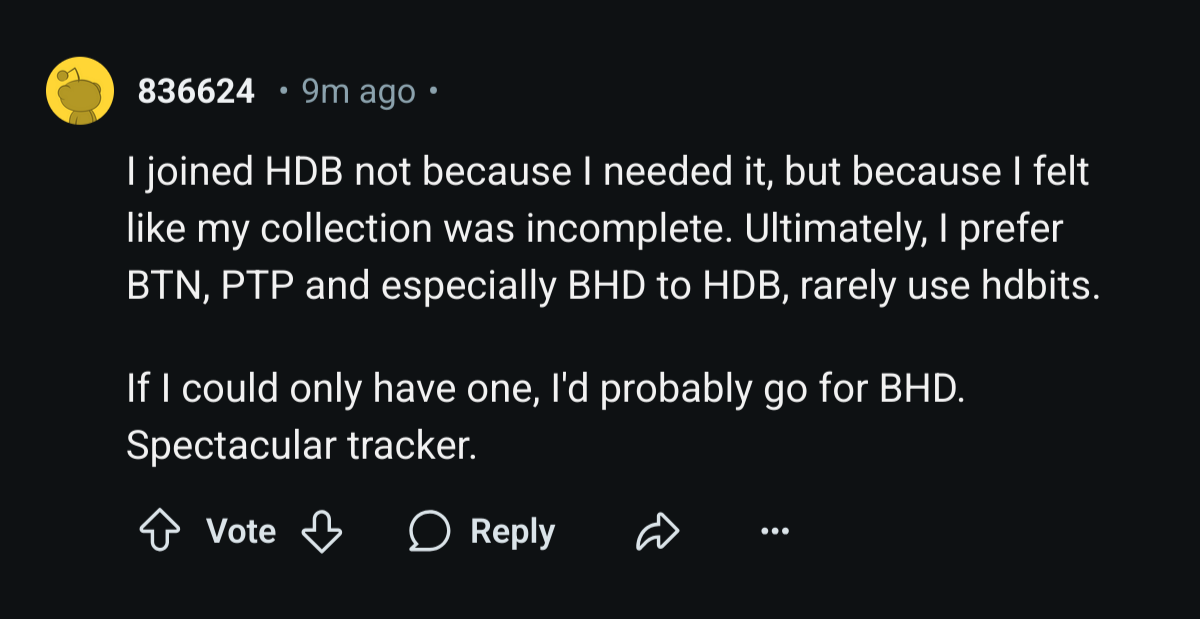The height and width of the screenshot is (619, 1200).
Task: Click the "Vote" count label
Action: point(241,531)
